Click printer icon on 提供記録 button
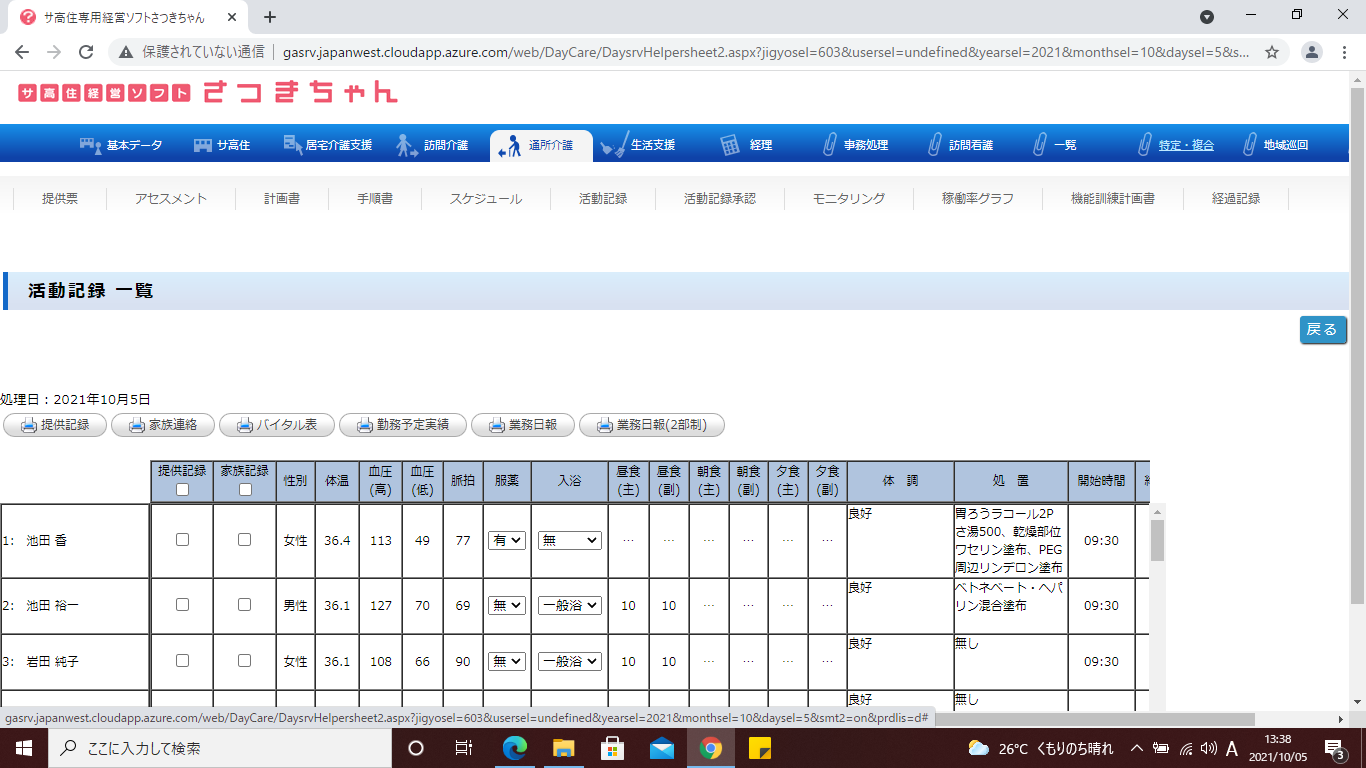Image resolution: width=1366 pixels, height=768 pixels. tap(29, 425)
